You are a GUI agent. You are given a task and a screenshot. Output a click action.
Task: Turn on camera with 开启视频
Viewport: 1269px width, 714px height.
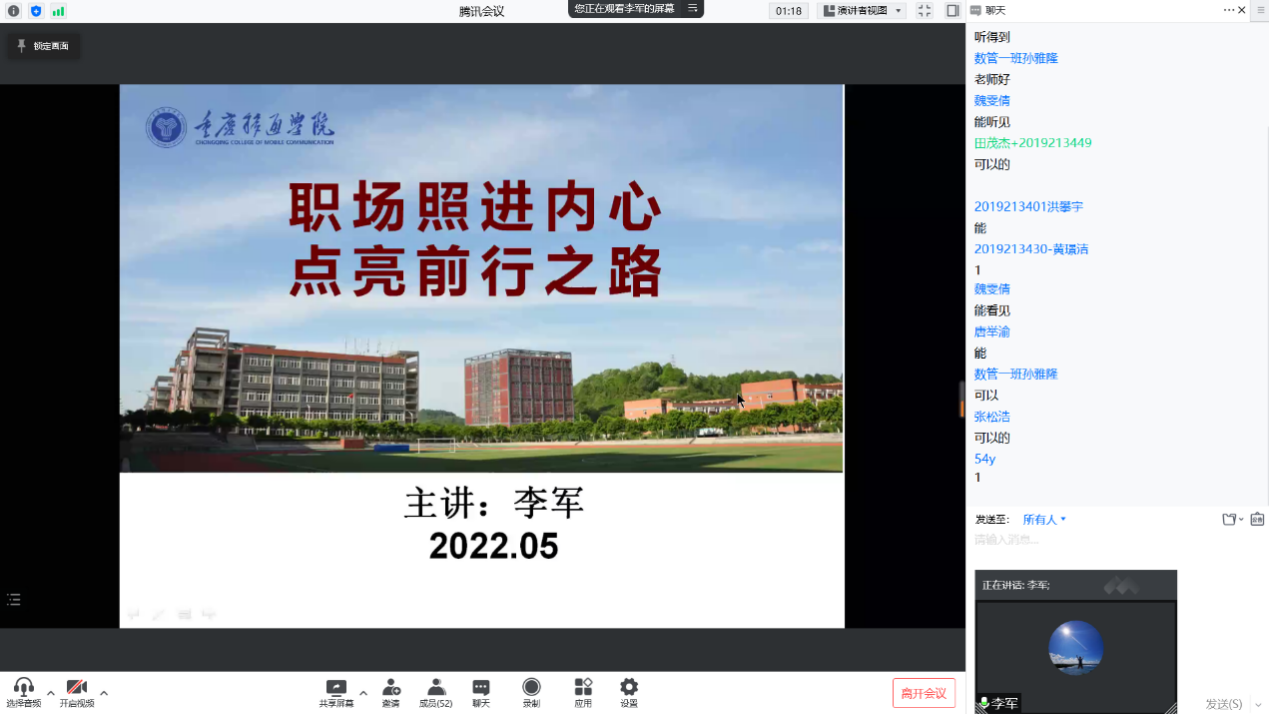pos(76,688)
